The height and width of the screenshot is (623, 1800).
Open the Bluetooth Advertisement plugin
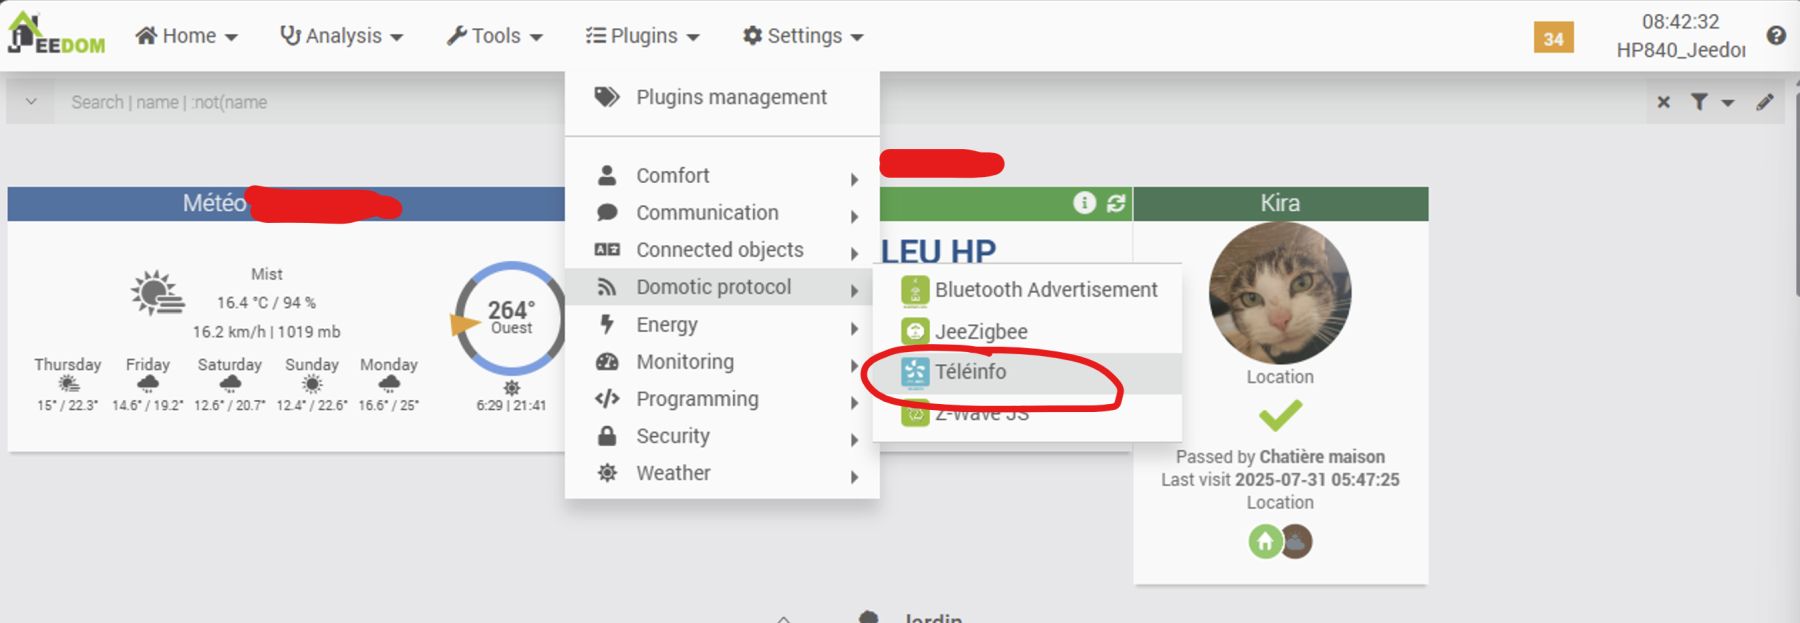[x=1045, y=290]
